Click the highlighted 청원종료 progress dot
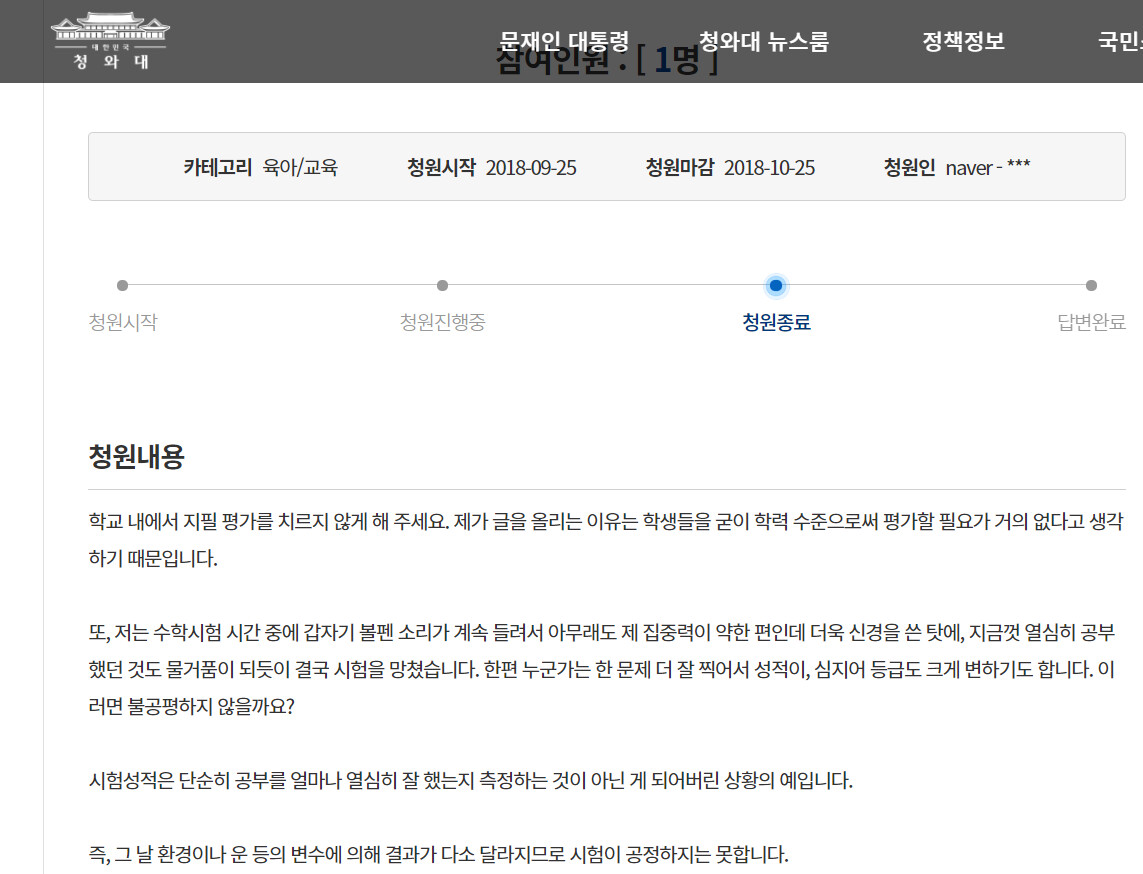 click(x=777, y=285)
